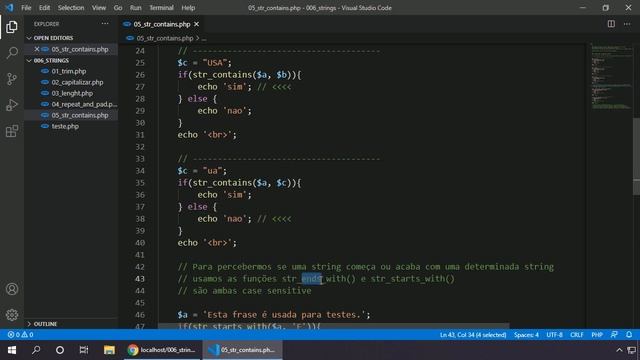Open the File menu
This screenshot has height=360, width=640.
point(26,8)
